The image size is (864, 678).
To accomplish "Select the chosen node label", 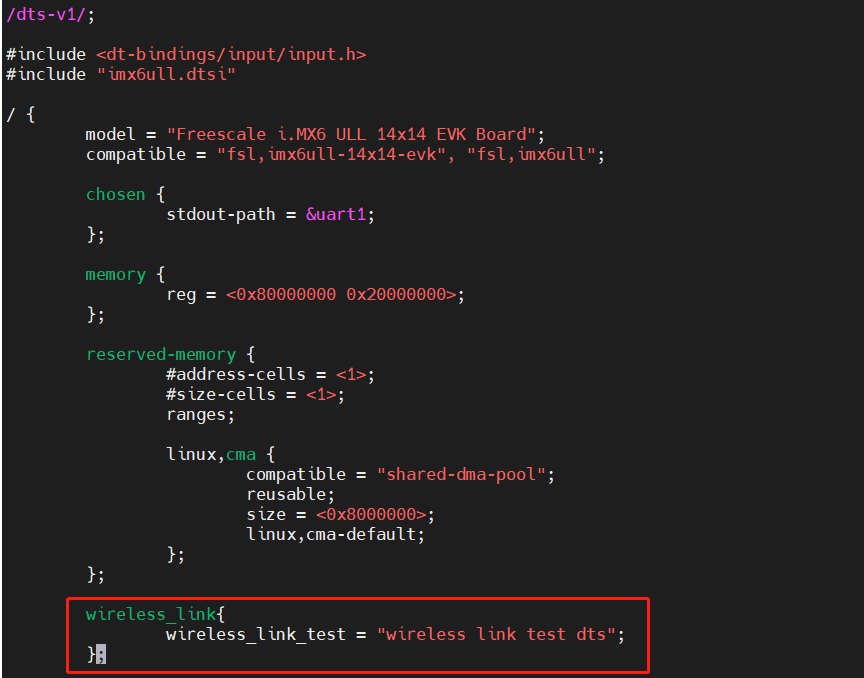I will [x=115, y=194].
